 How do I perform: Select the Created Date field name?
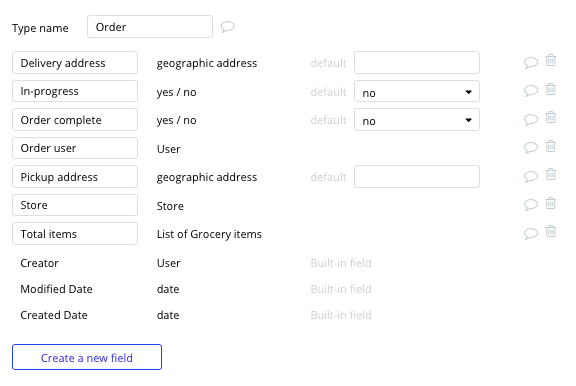click(x=54, y=315)
